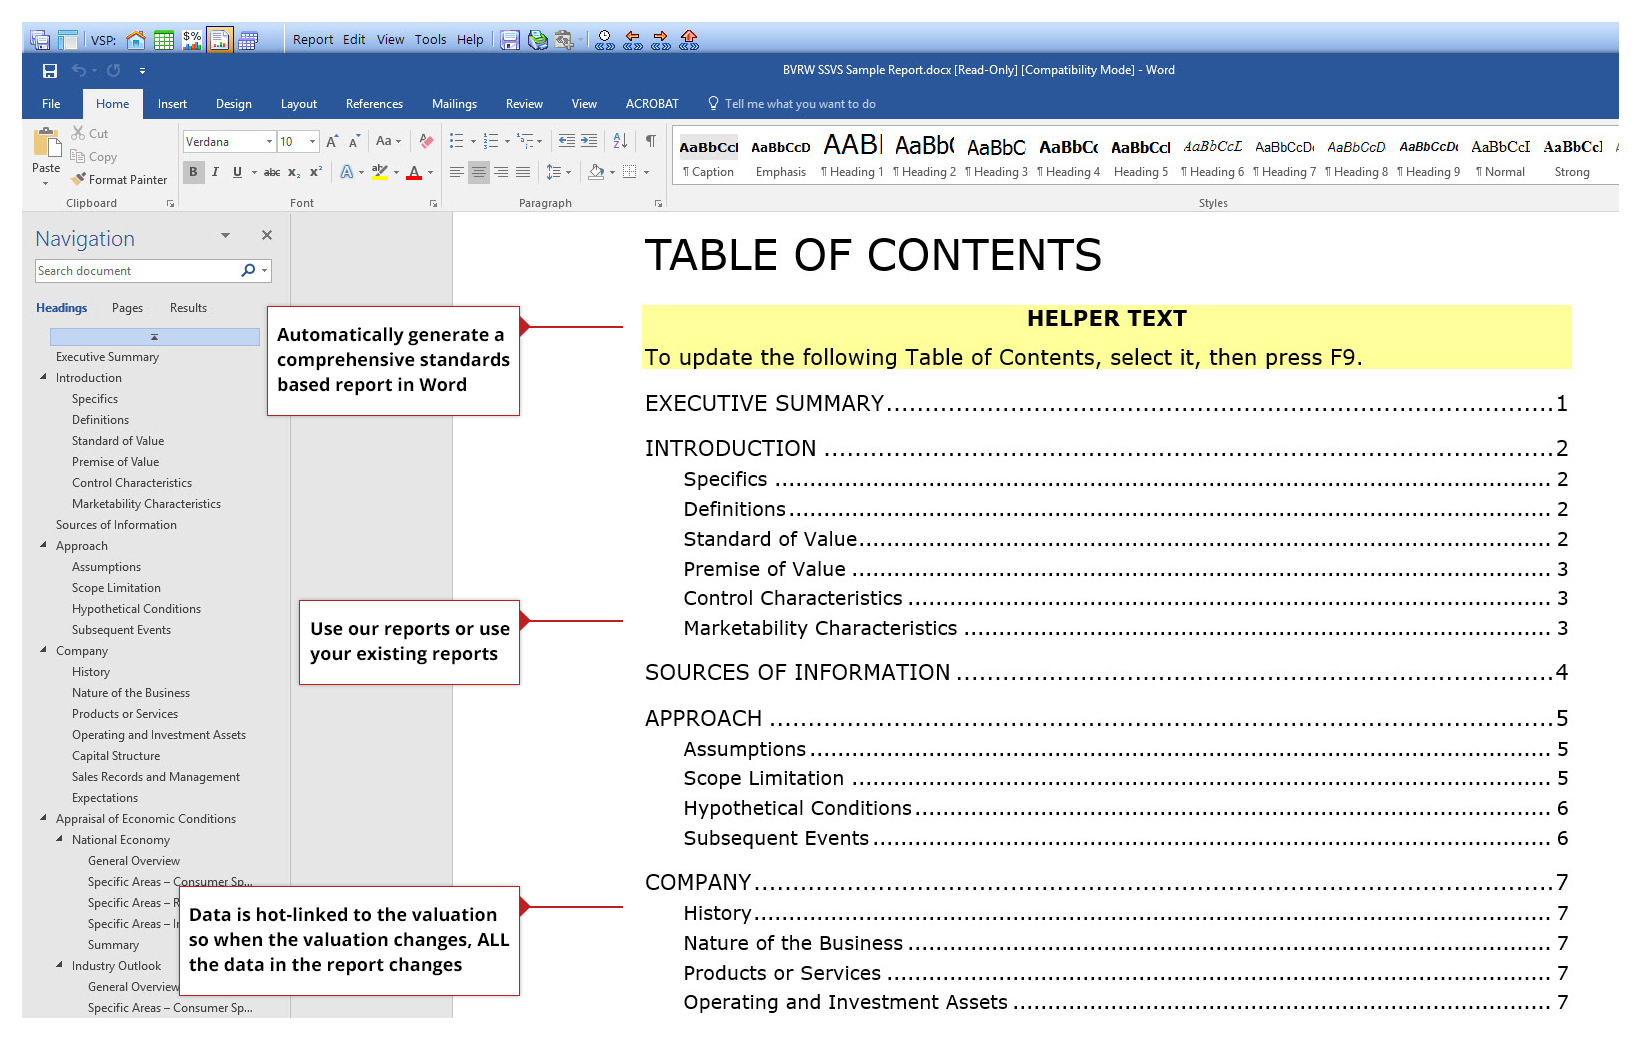Collapse the National Economy heading in Navigation

coord(59,839)
